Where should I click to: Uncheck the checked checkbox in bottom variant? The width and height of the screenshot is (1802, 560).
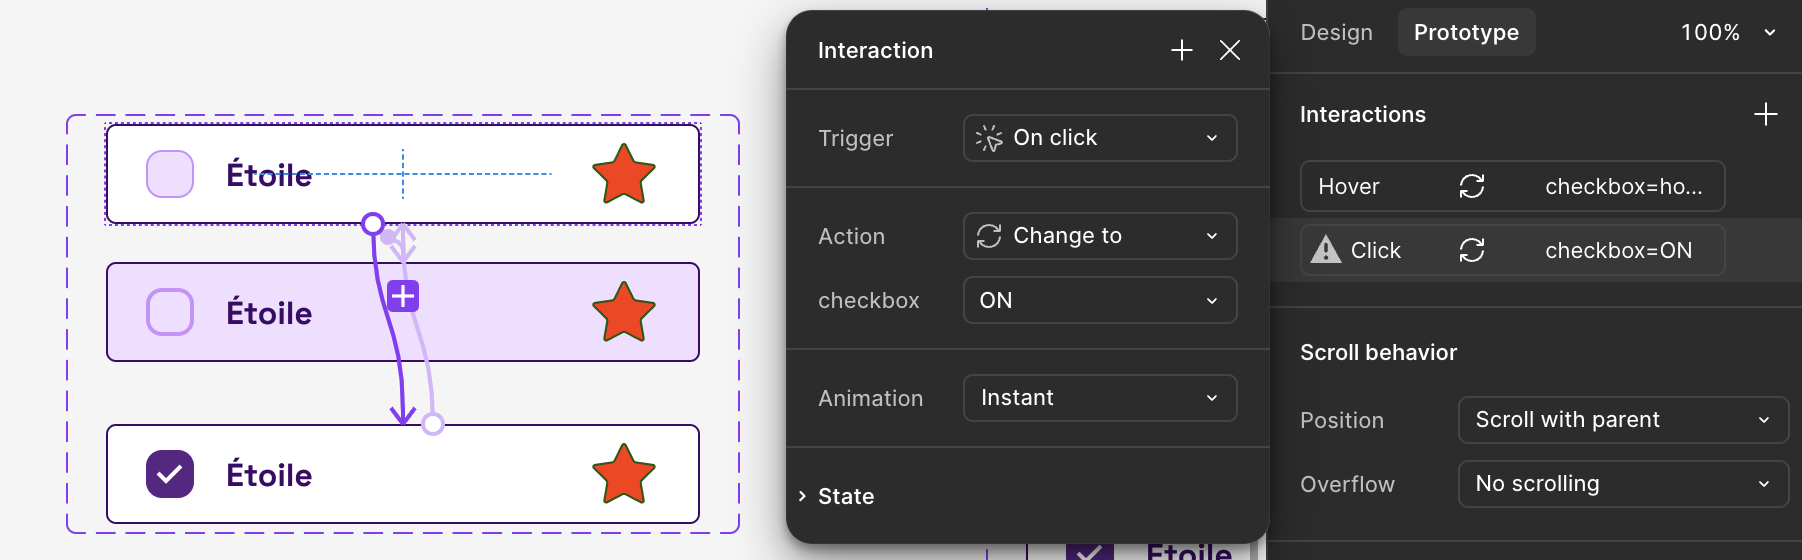coord(170,474)
